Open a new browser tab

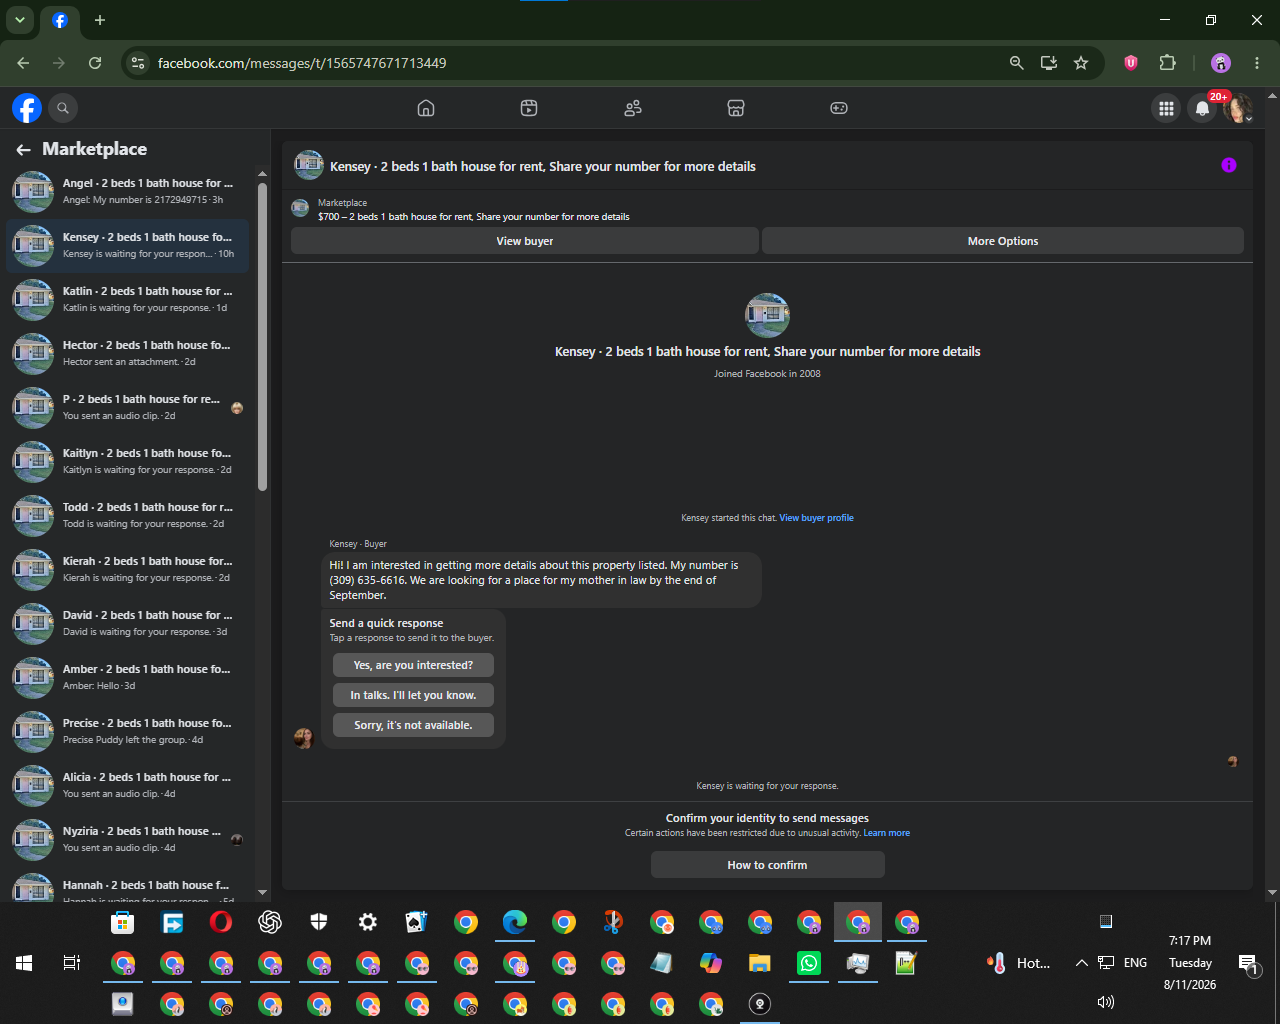(x=100, y=20)
